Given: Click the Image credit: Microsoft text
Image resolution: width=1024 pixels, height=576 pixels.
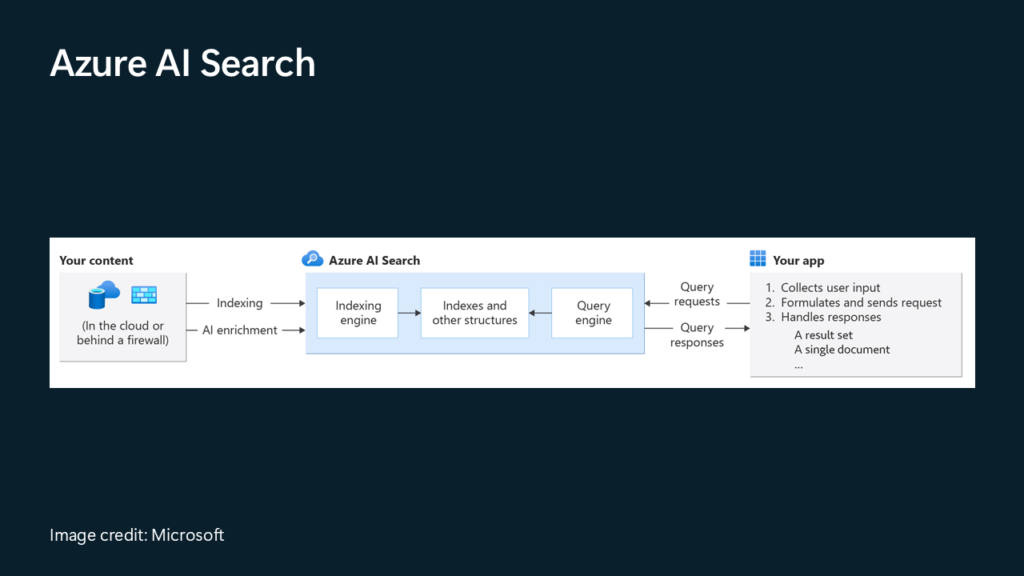Looking at the screenshot, I should click(x=137, y=535).
